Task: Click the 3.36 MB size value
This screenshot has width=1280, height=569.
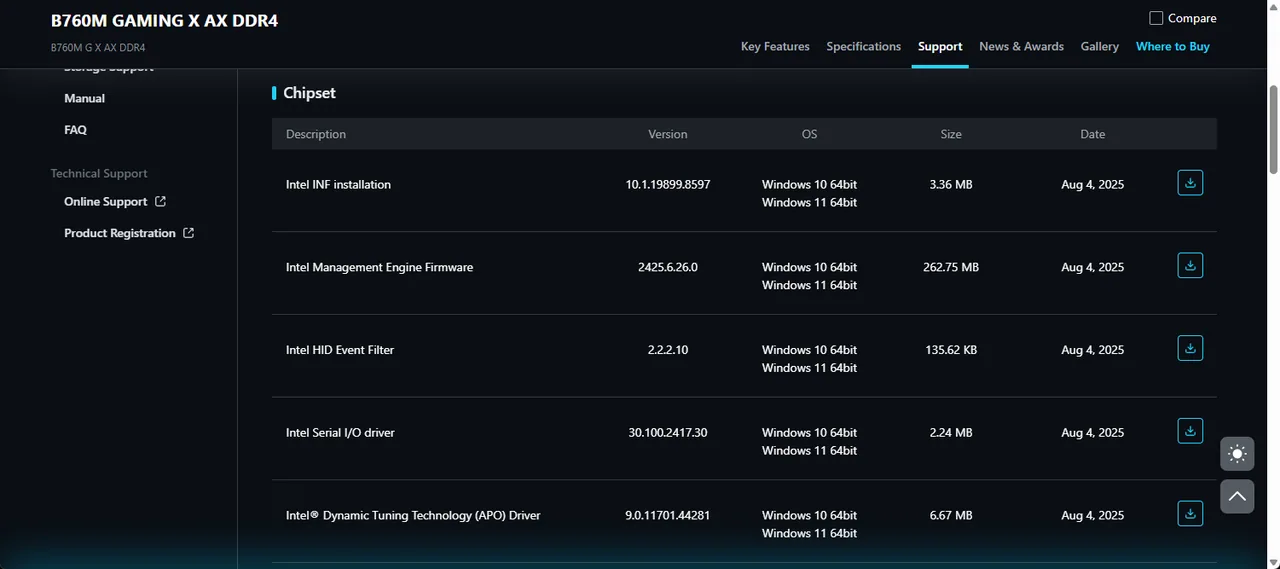Action: 951,185
